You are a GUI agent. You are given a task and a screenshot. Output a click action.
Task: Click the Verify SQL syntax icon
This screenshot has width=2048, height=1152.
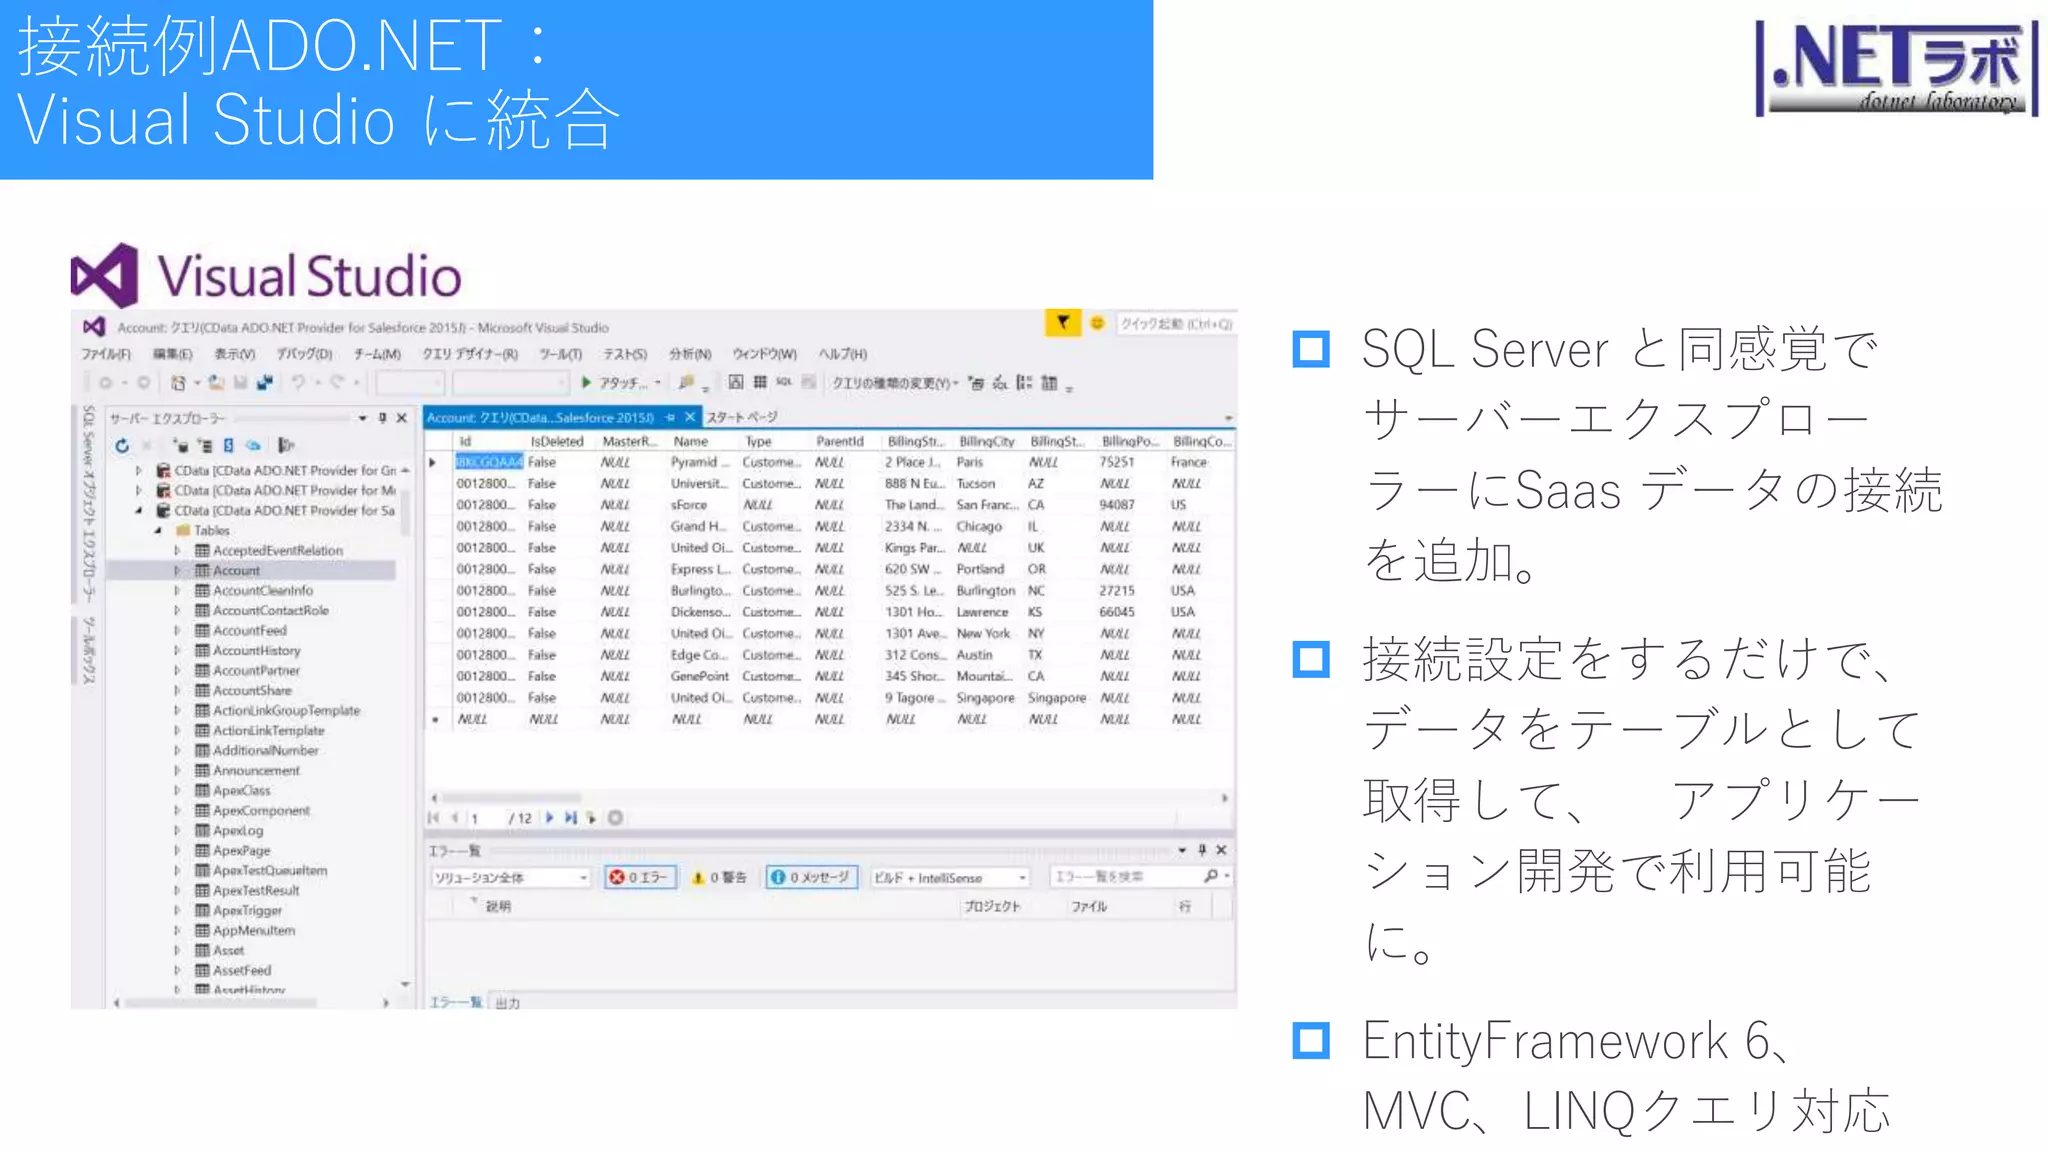(999, 382)
